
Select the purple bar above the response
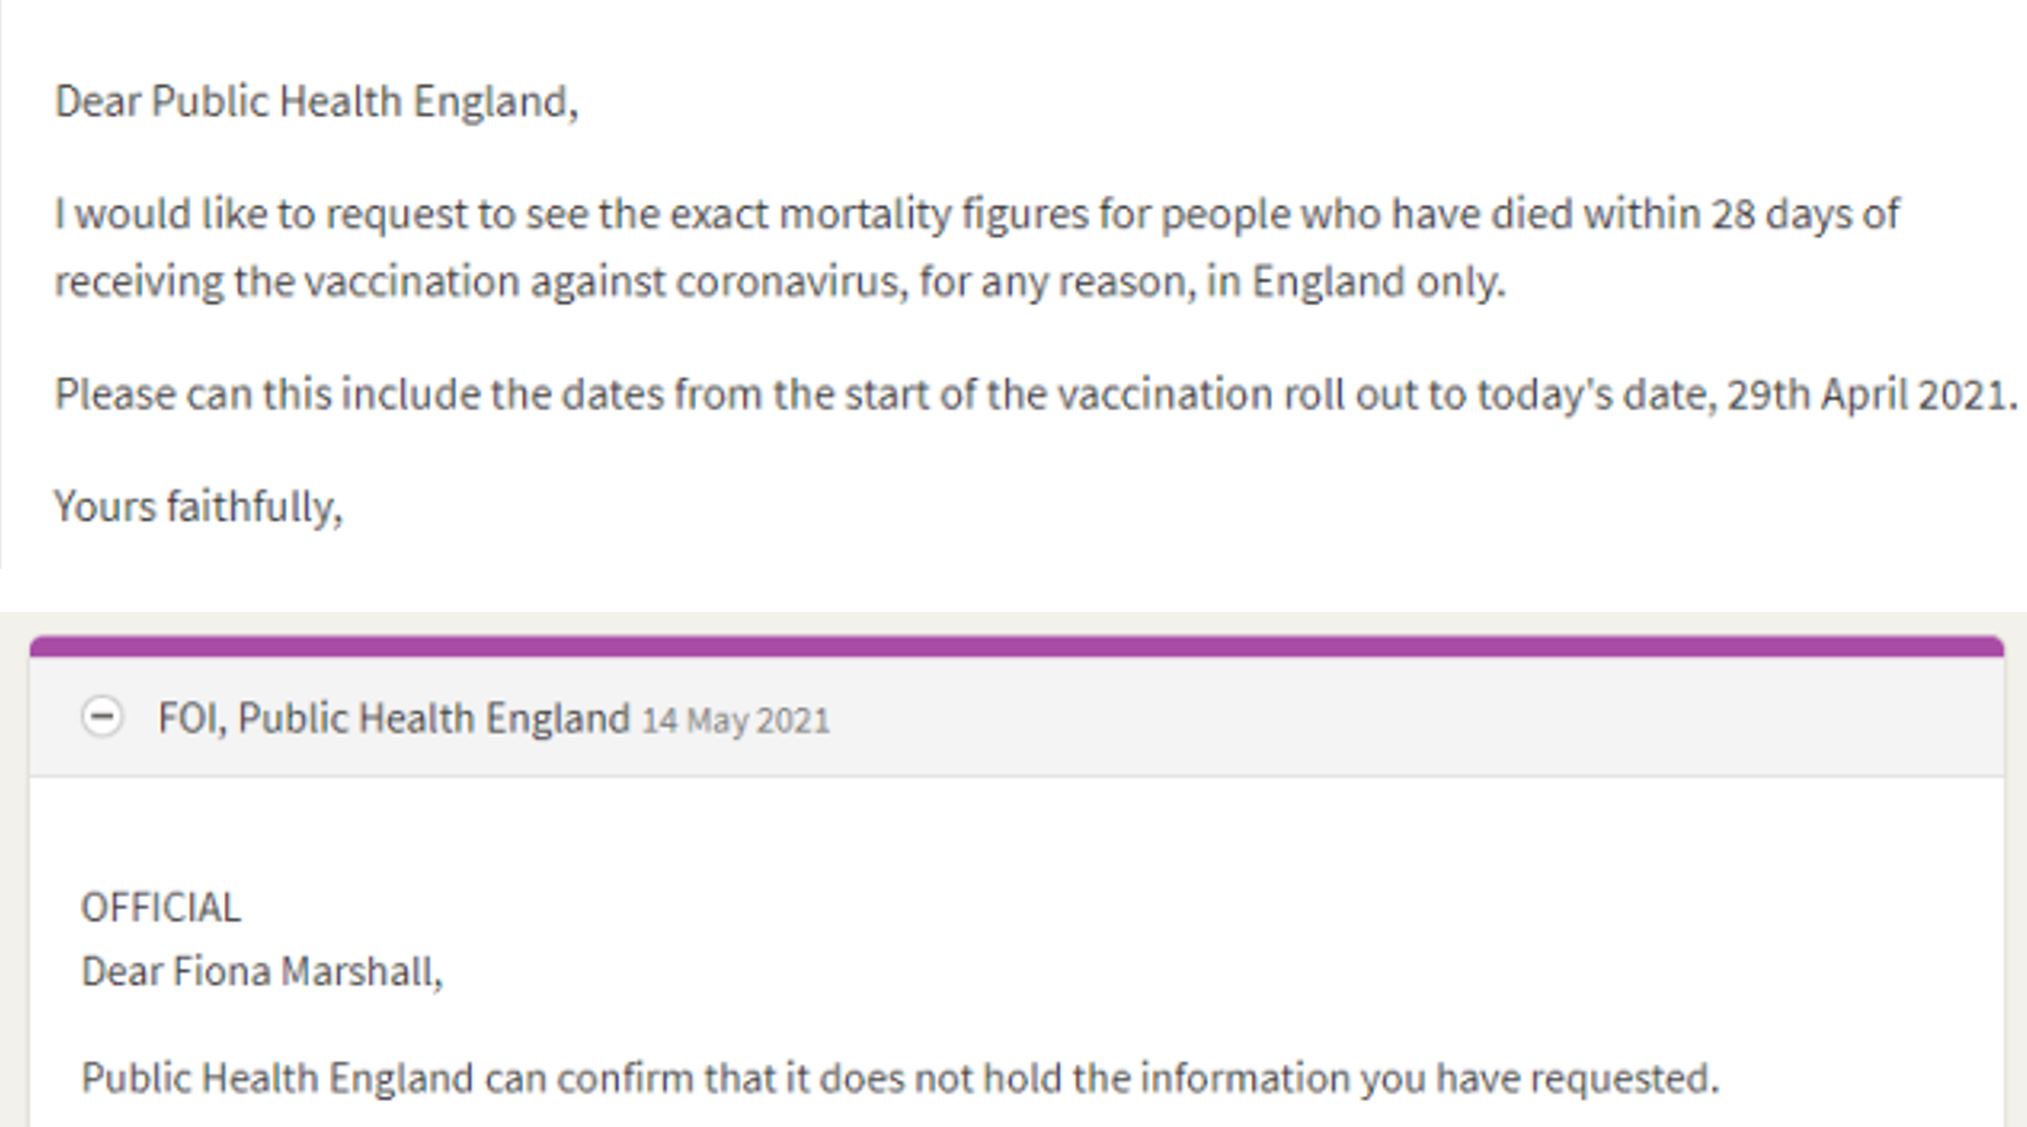click(1016, 646)
